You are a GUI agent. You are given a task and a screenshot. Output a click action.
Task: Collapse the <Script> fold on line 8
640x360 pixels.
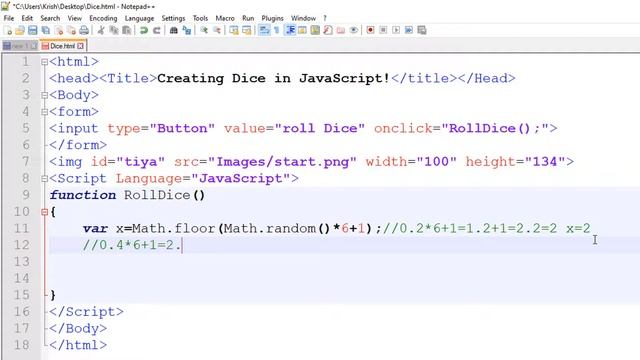tap(44, 178)
